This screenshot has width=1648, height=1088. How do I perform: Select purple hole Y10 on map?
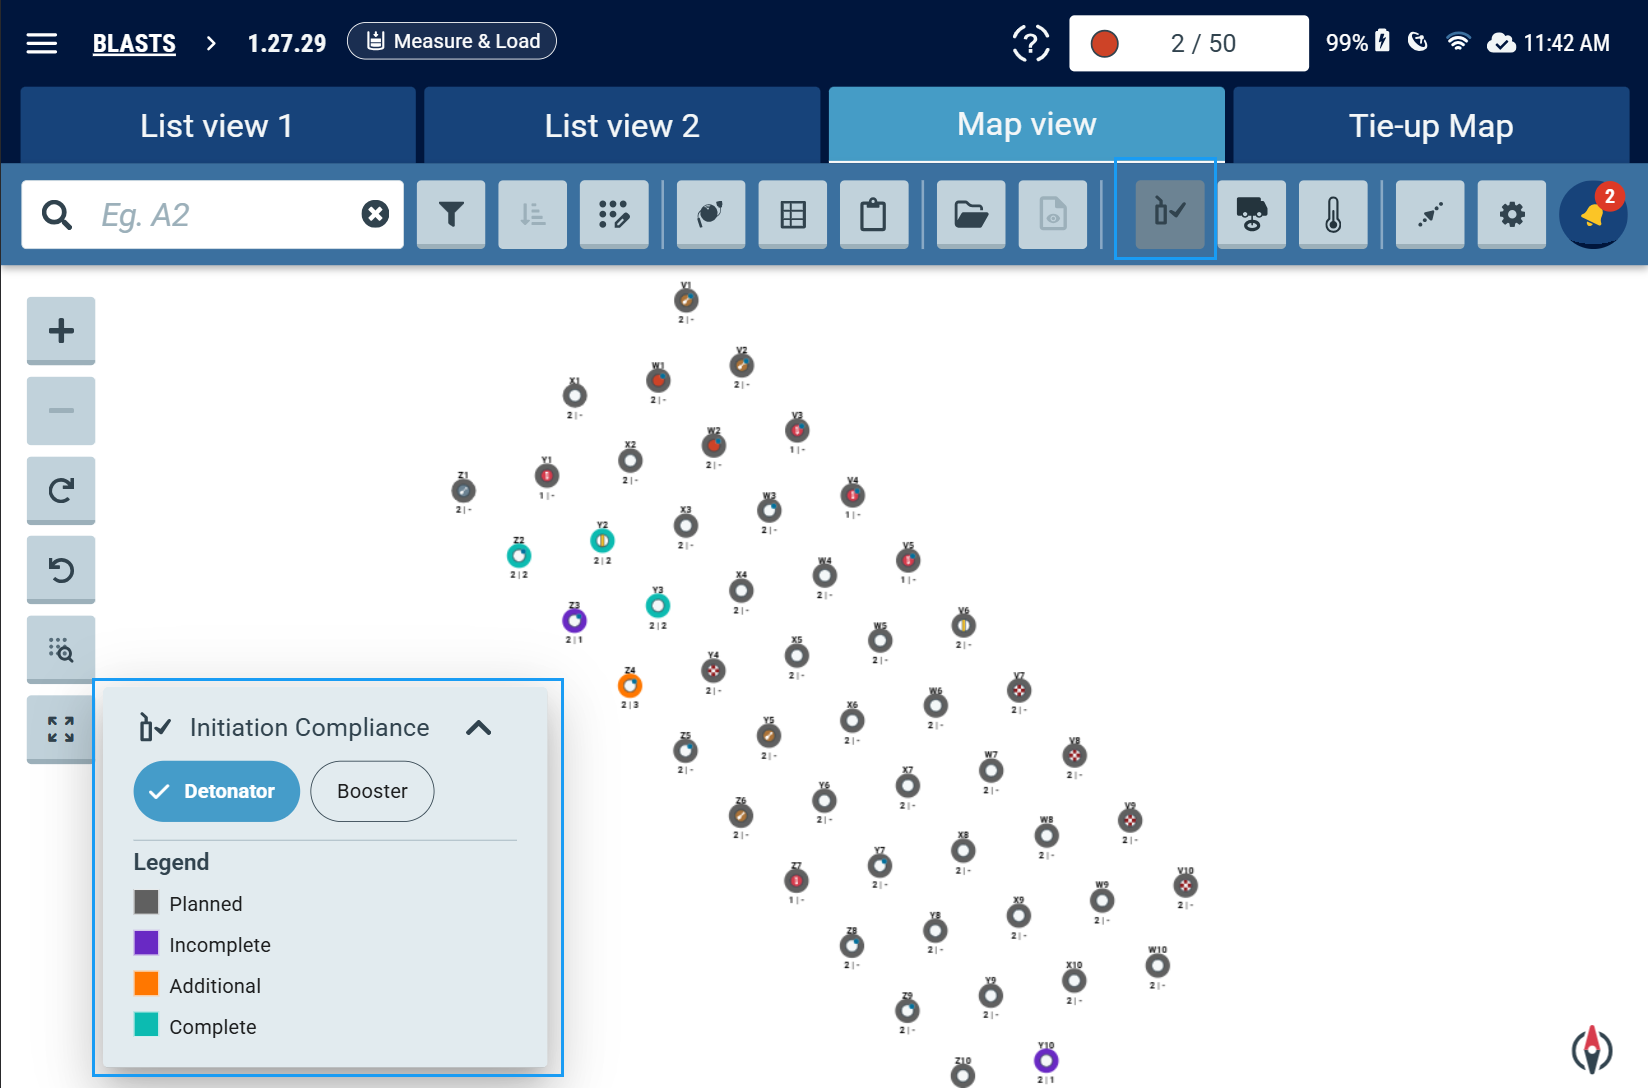tap(1046, 1060)
